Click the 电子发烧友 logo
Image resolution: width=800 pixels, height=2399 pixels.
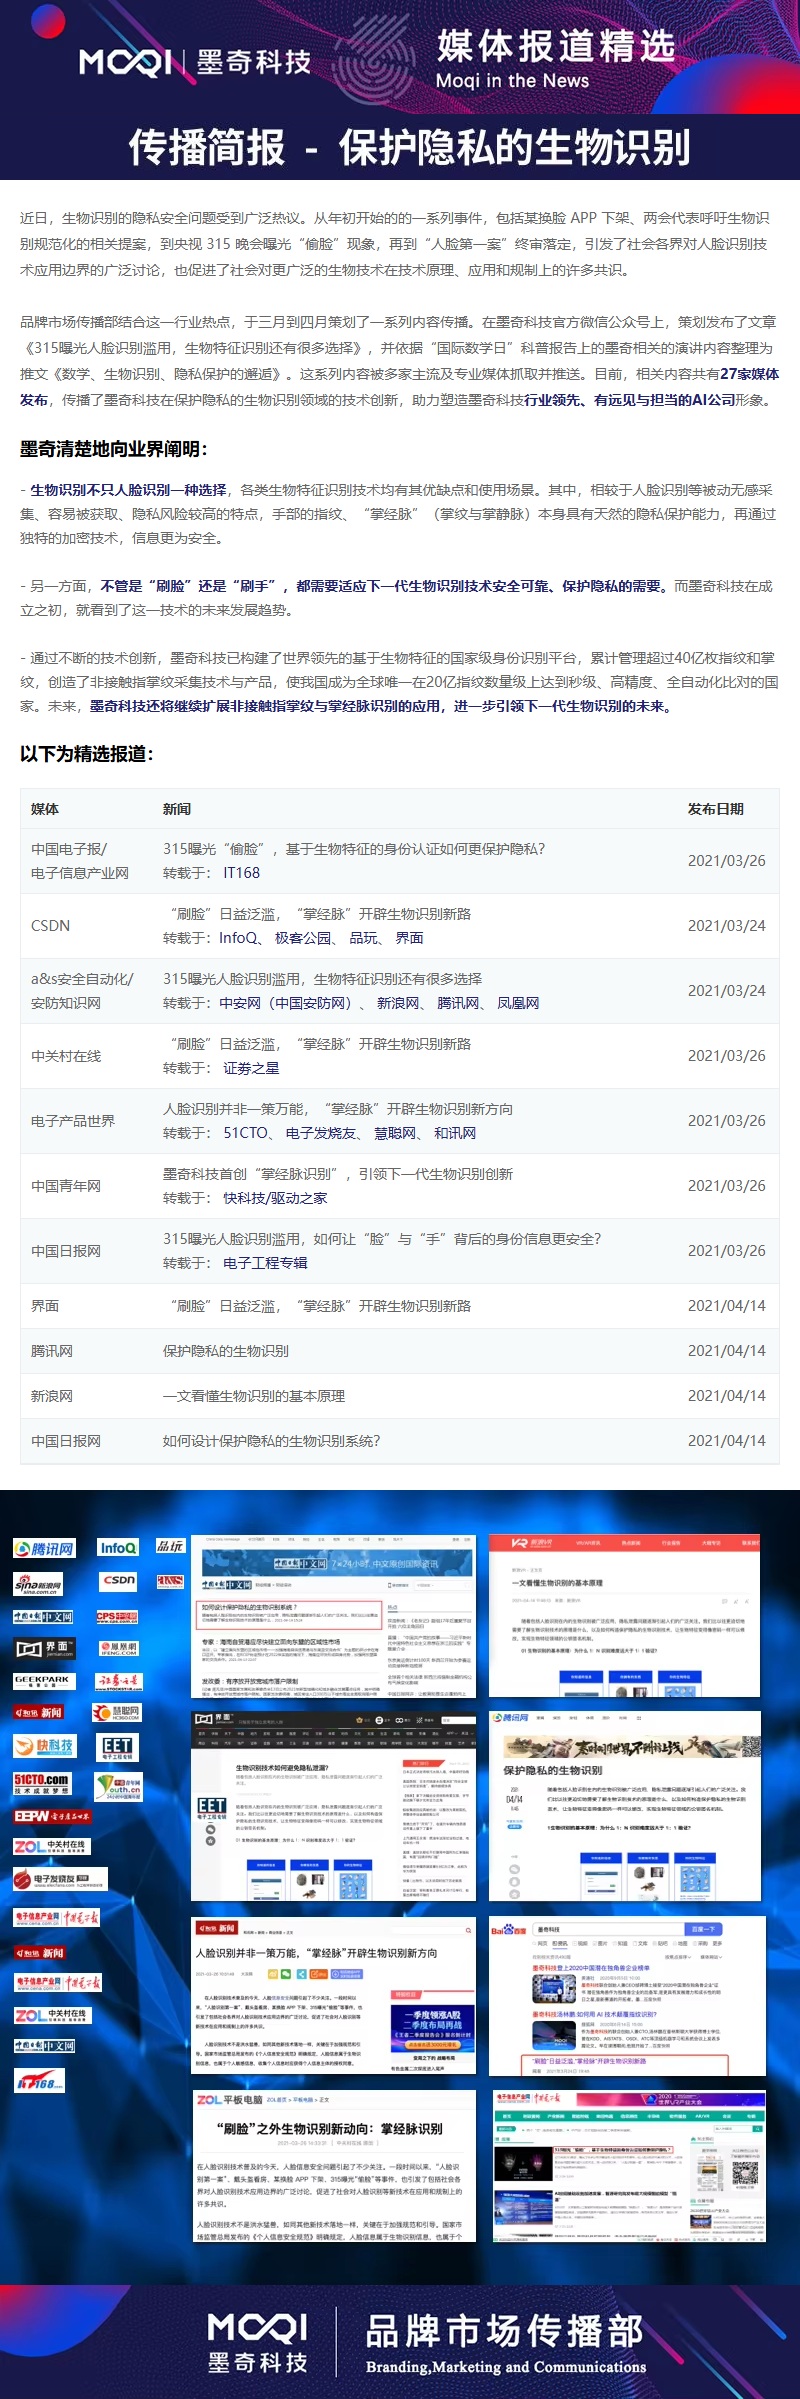[x=60, y=1880]
